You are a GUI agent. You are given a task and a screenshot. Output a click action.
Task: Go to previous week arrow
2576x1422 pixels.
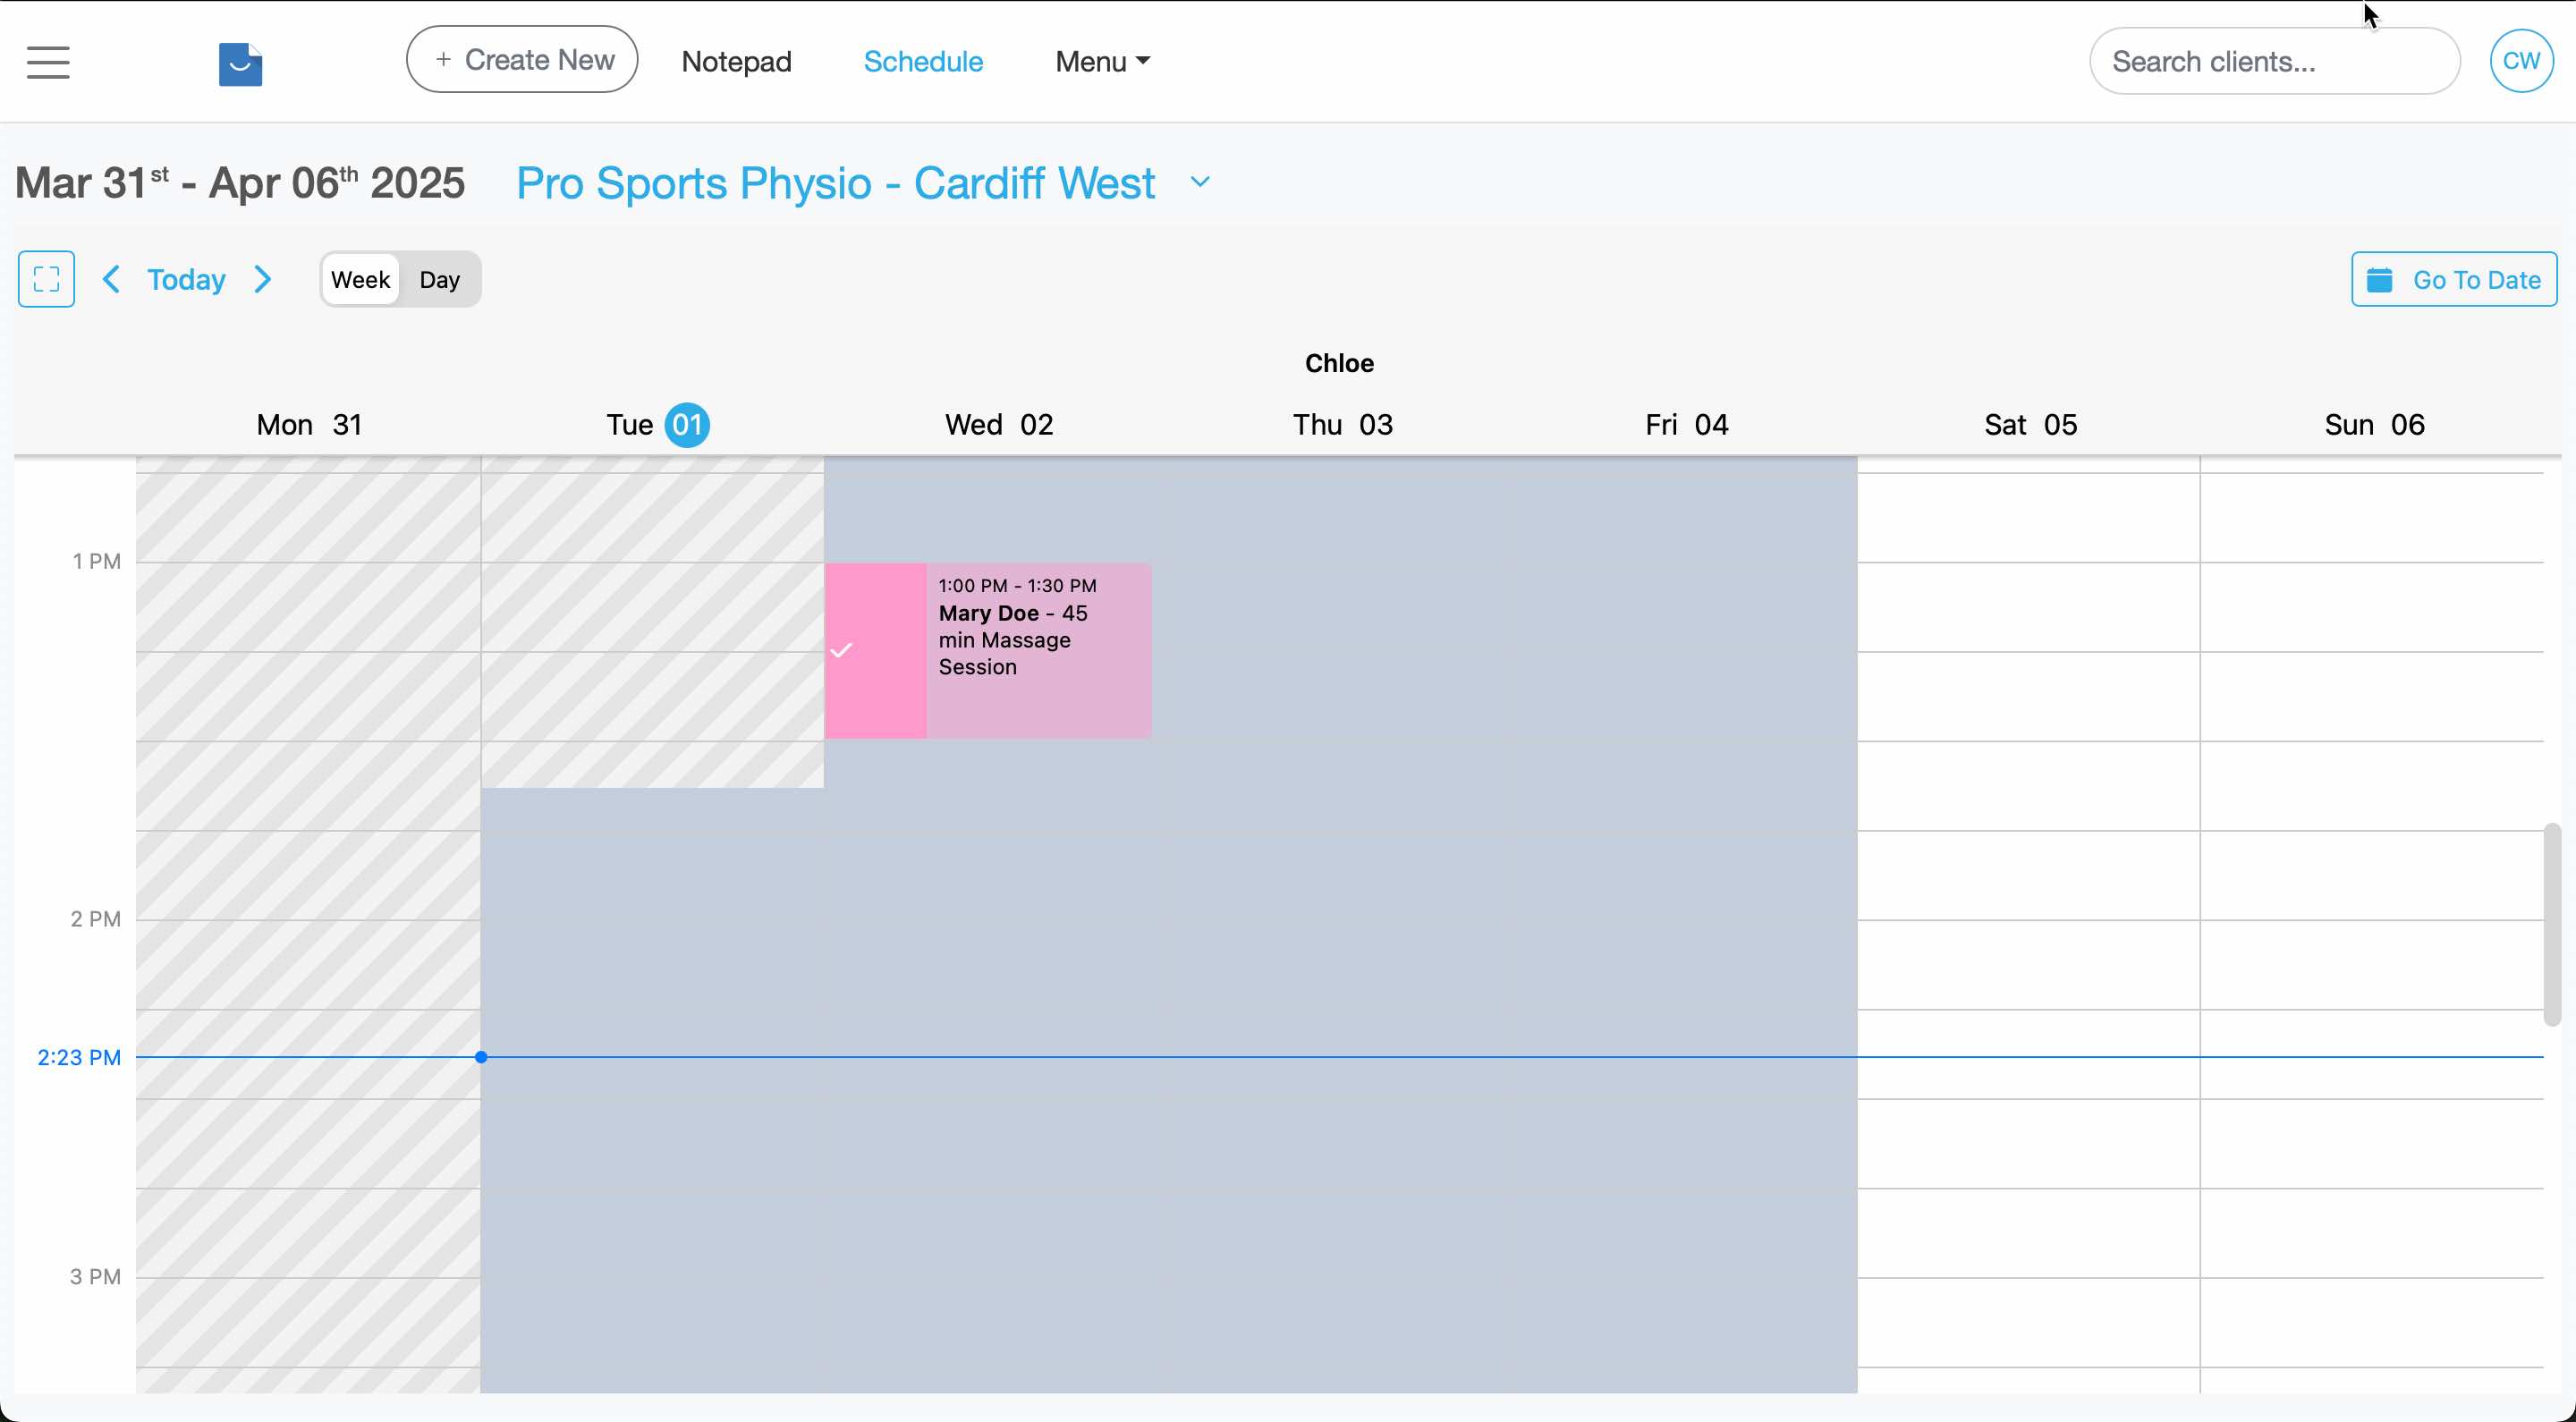(111, 279)
